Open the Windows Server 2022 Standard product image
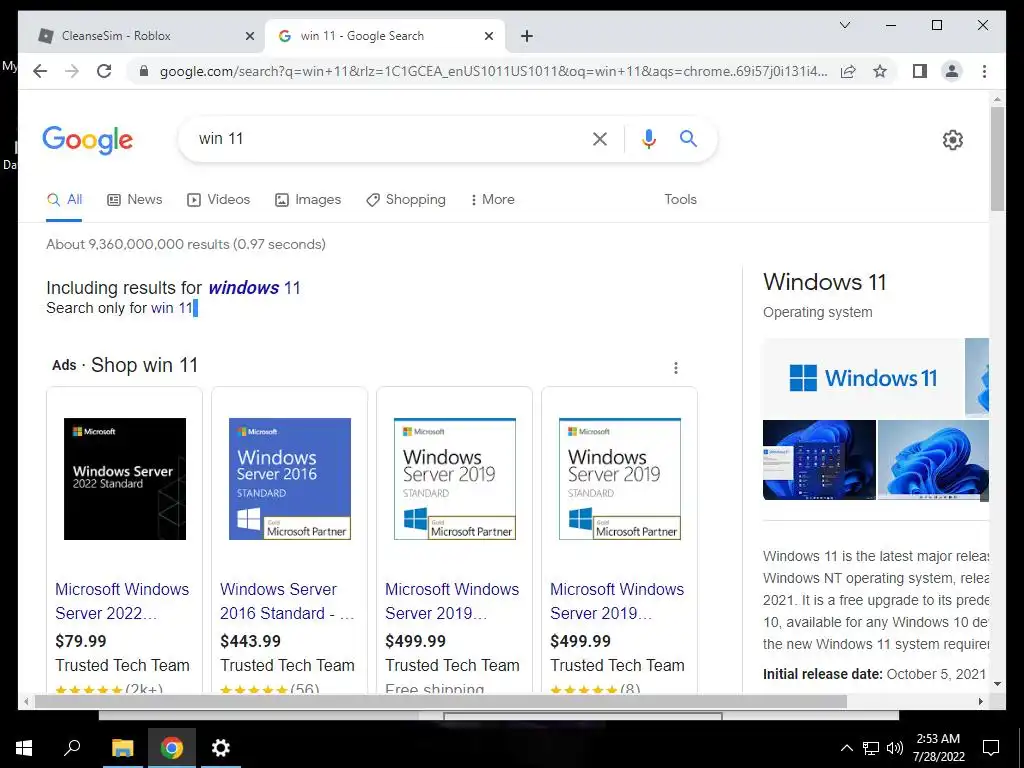 point(125,479)
